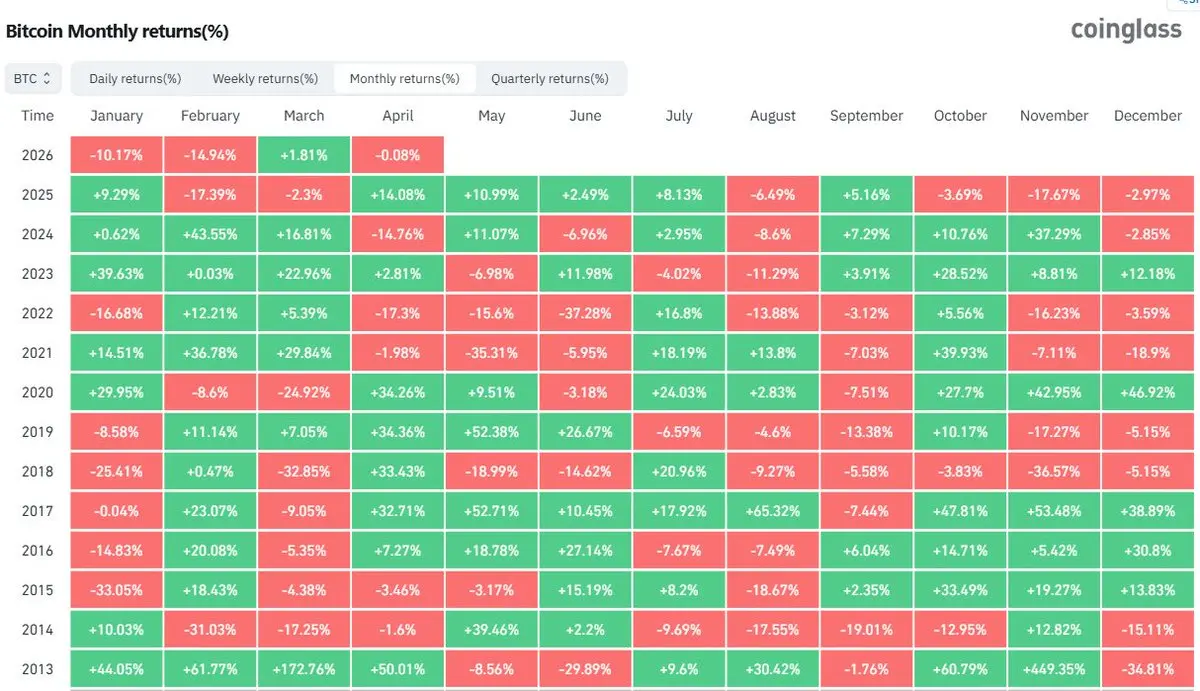Open the BTC coin selector dropdown
Image resolution: width=1200 pixels, height=691 pixels.
point(33,78)
